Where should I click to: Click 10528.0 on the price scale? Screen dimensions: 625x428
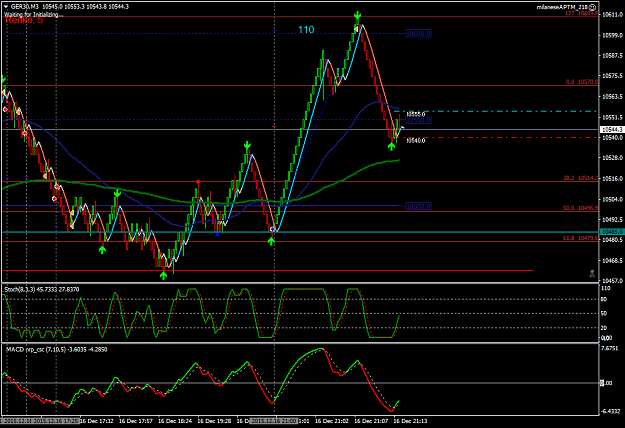(x=612, y=158)
